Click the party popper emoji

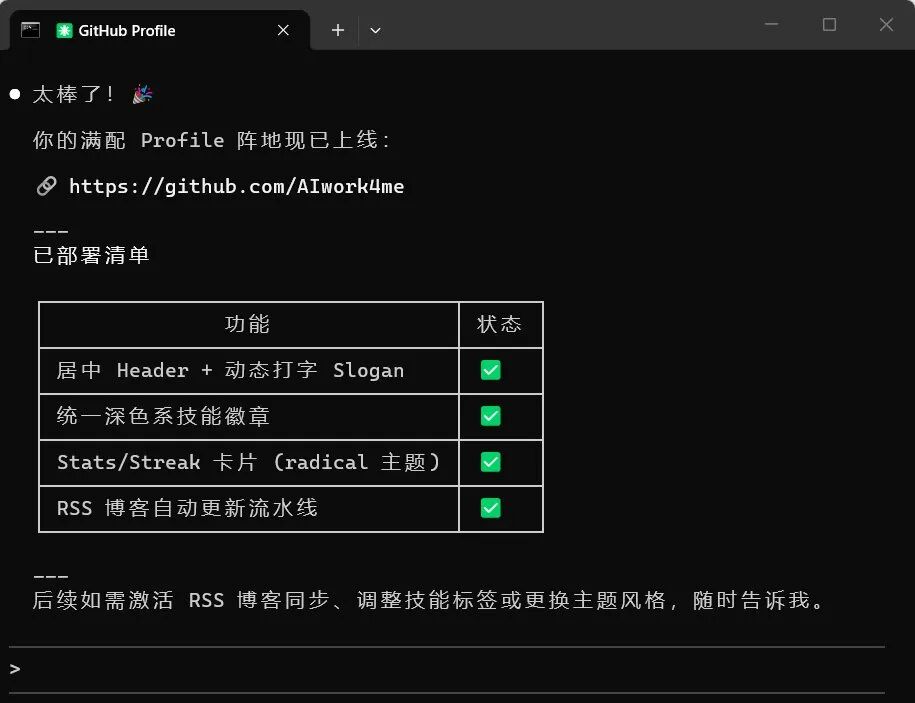coord(142,94)
